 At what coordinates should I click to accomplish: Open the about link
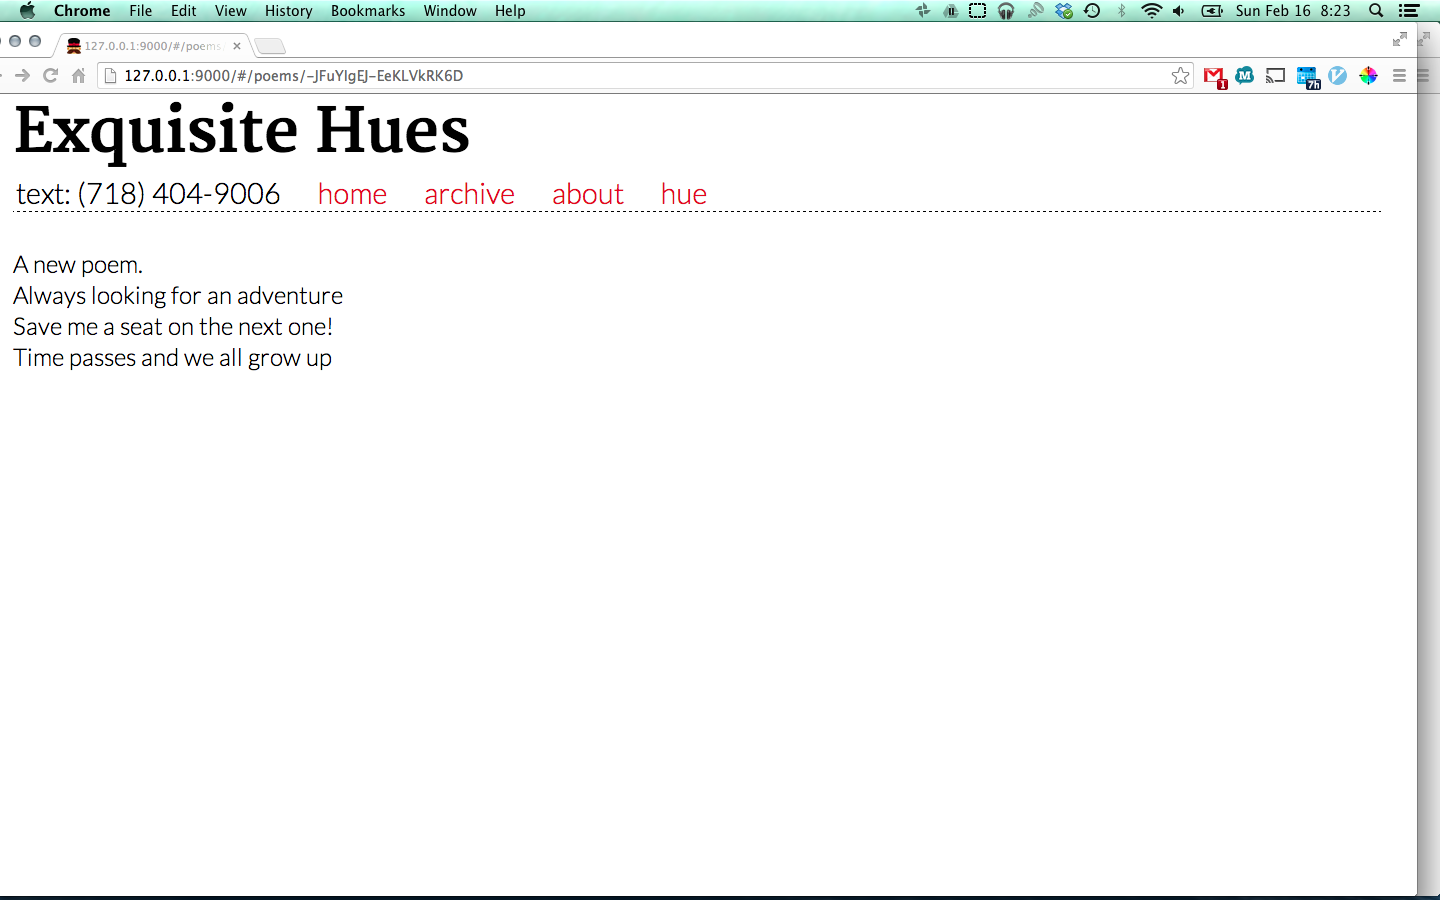coord(588,194)
